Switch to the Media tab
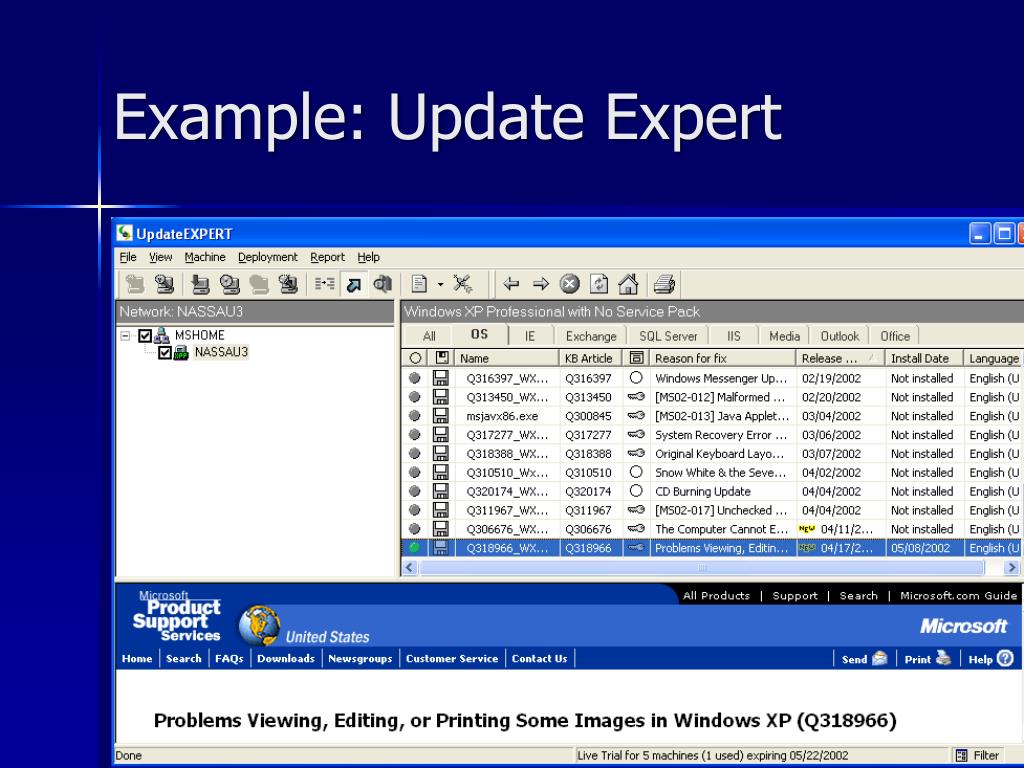 (784, 336)
